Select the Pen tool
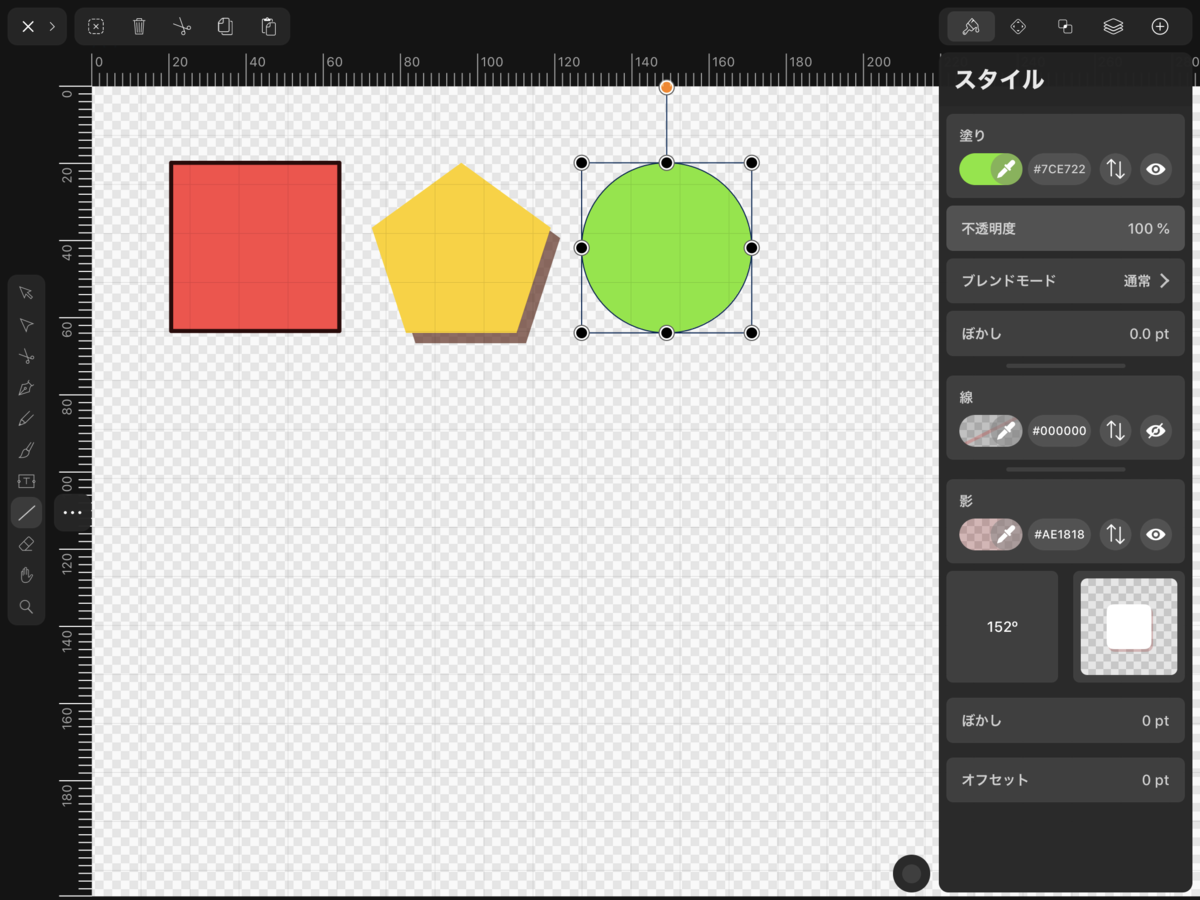This screenshot has height=900, width=1200. [x=26, y=387]
